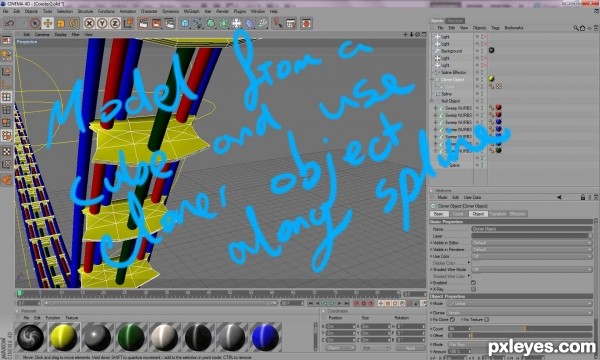Activate the Move tool
Viewport: 600px width, 360px height.
(x=48, y=24)
